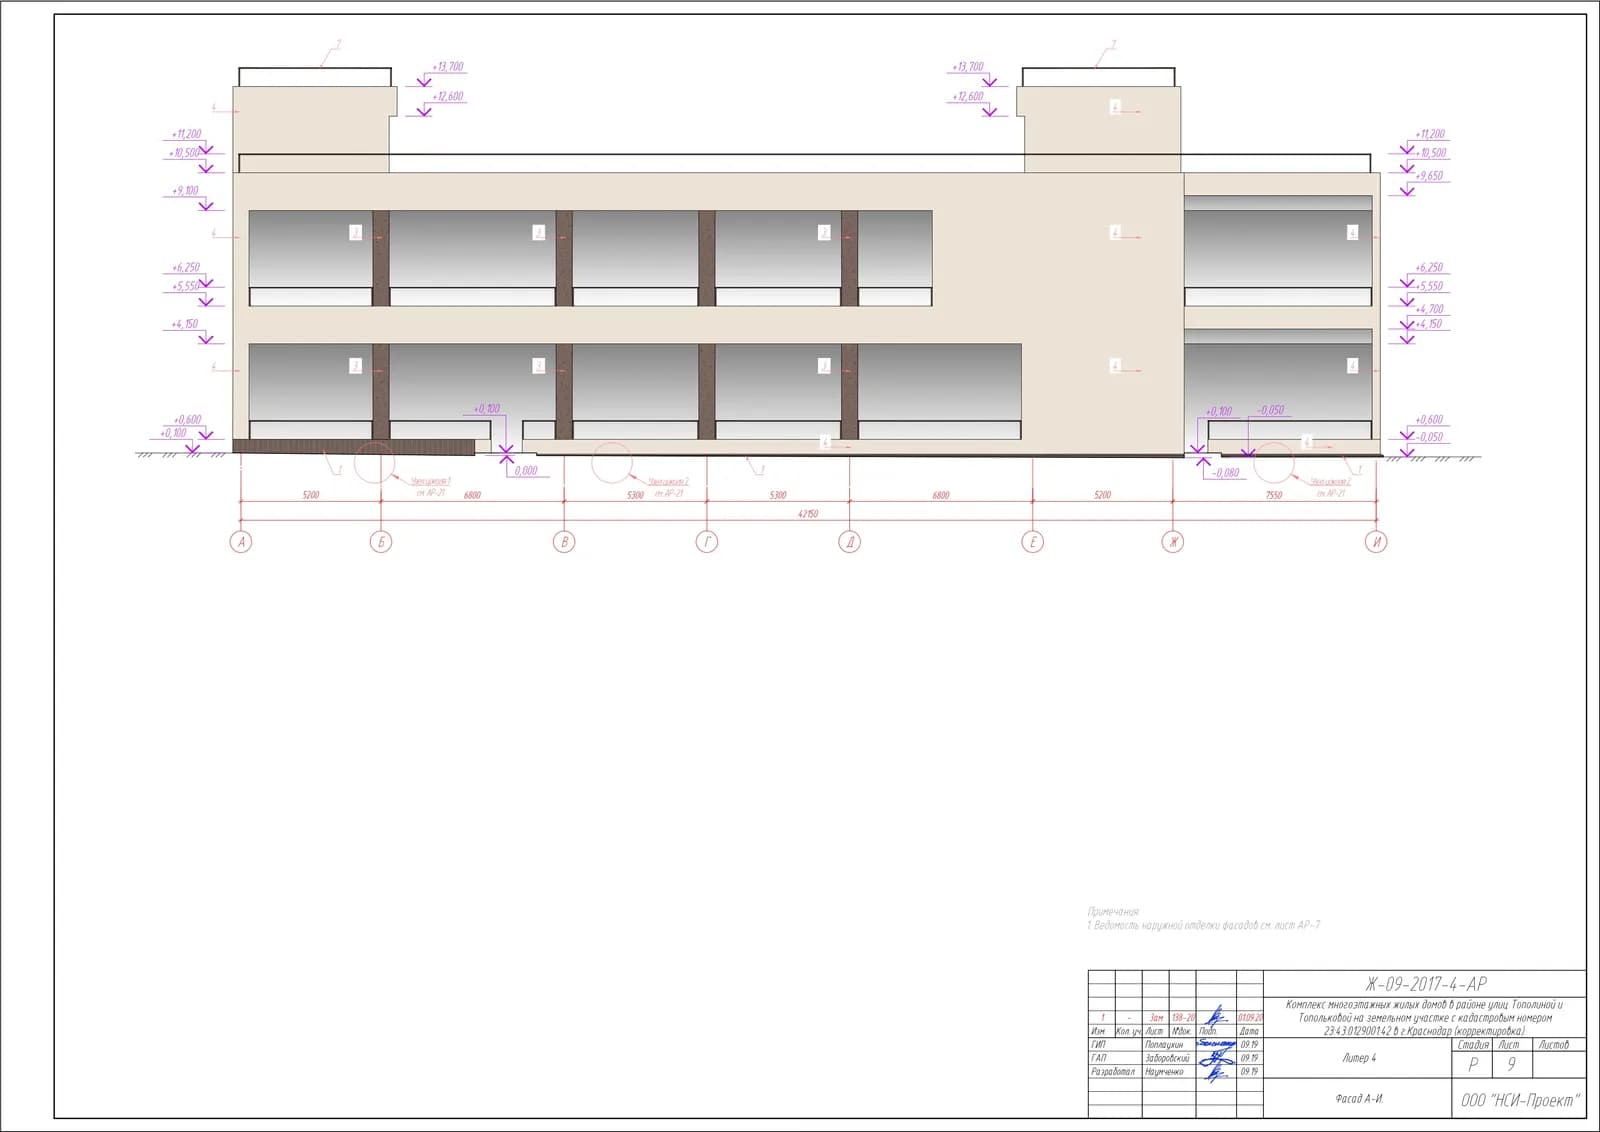Select the "Литер 4" title block cell

click(1360, 1058)
